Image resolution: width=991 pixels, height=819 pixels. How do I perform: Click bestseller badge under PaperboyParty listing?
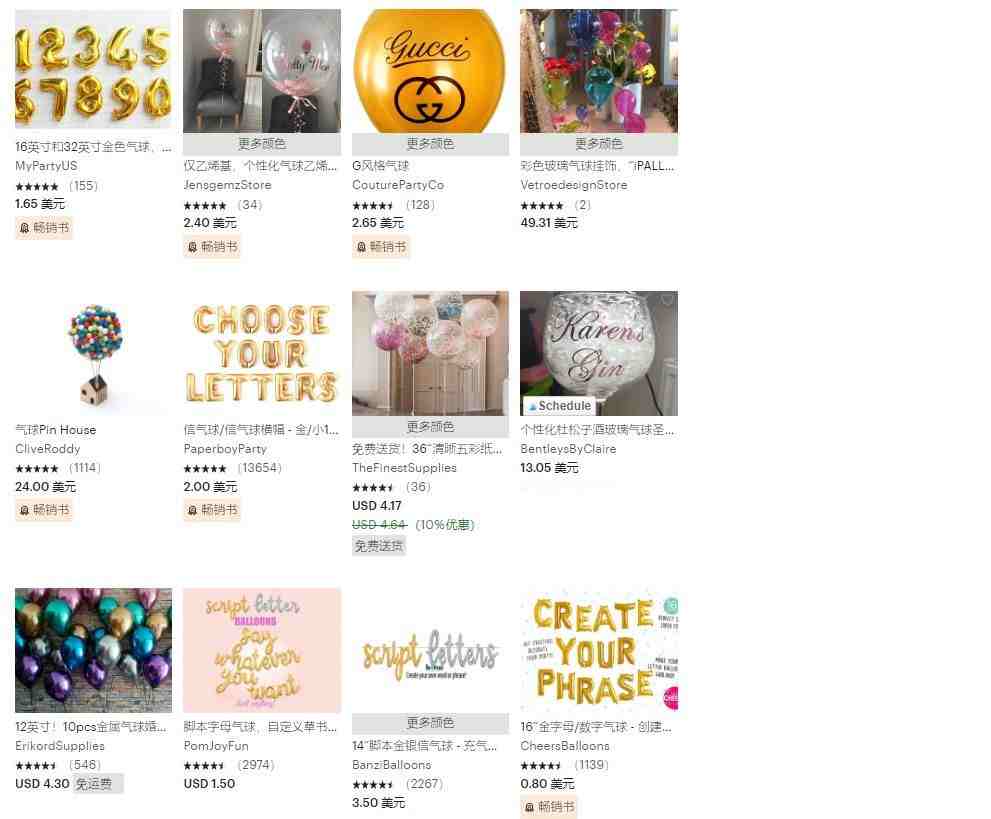(212, 509)
